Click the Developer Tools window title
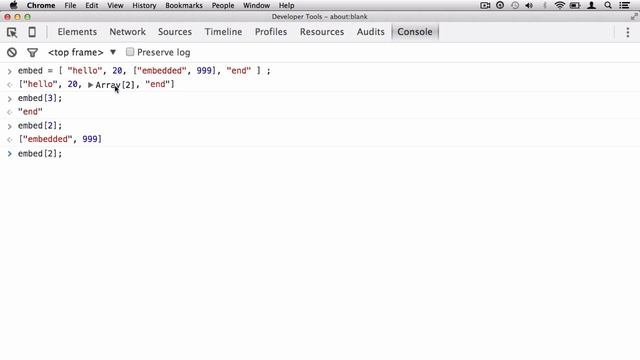The height and width of the screenshot is (360, 640). 320,17
